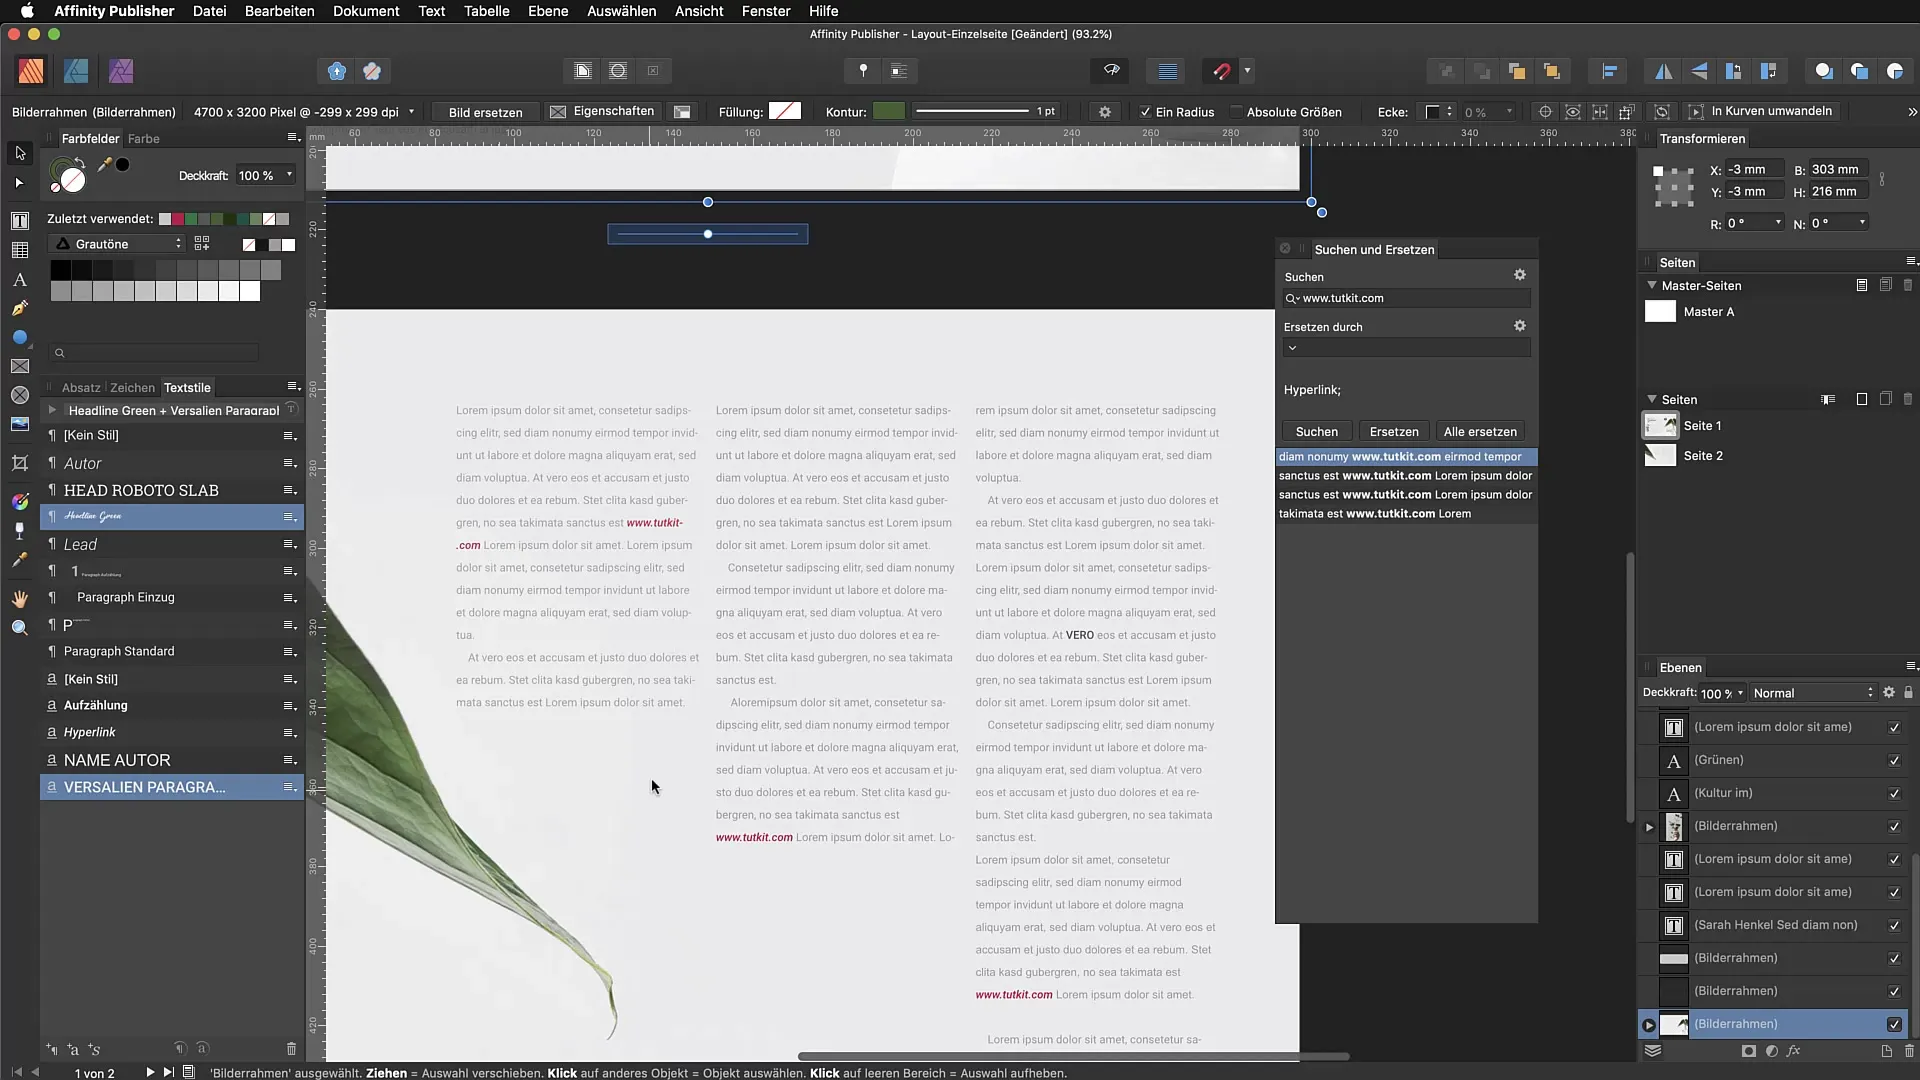Switch to Affinity Designer persona
The image size is (1920, 1080).
[x=76, y=71]
